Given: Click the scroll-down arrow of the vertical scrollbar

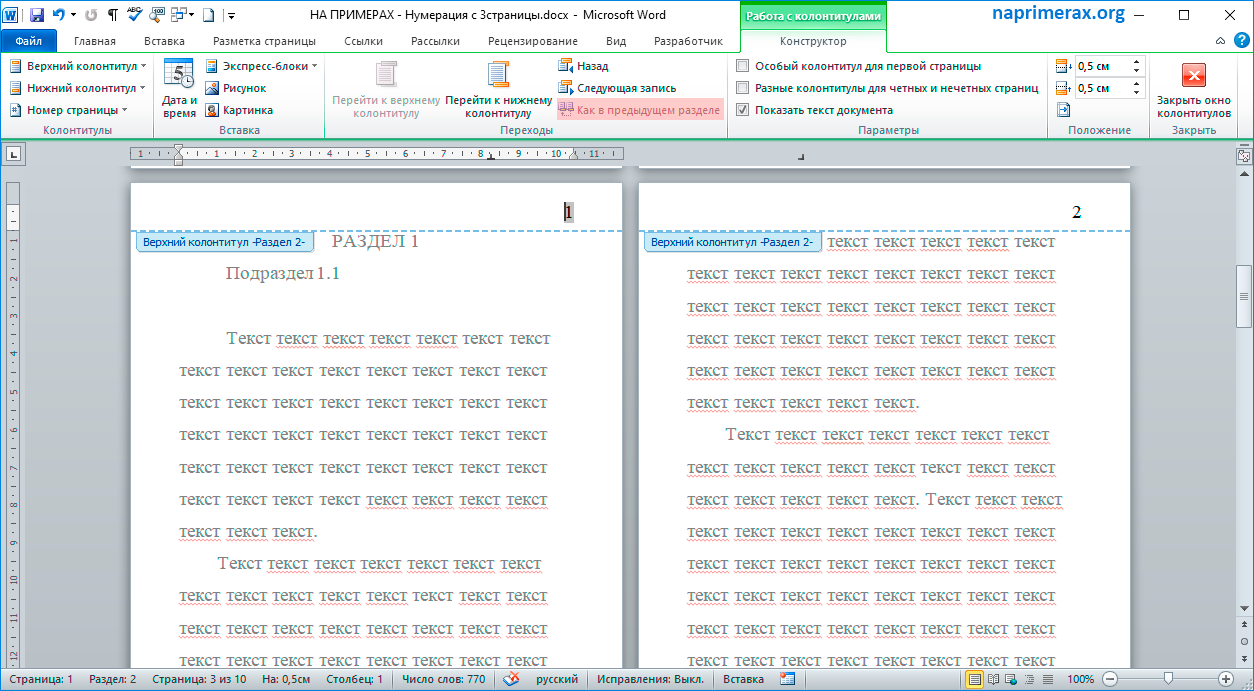Looking at the screenshot, I should pos(1244,606).
